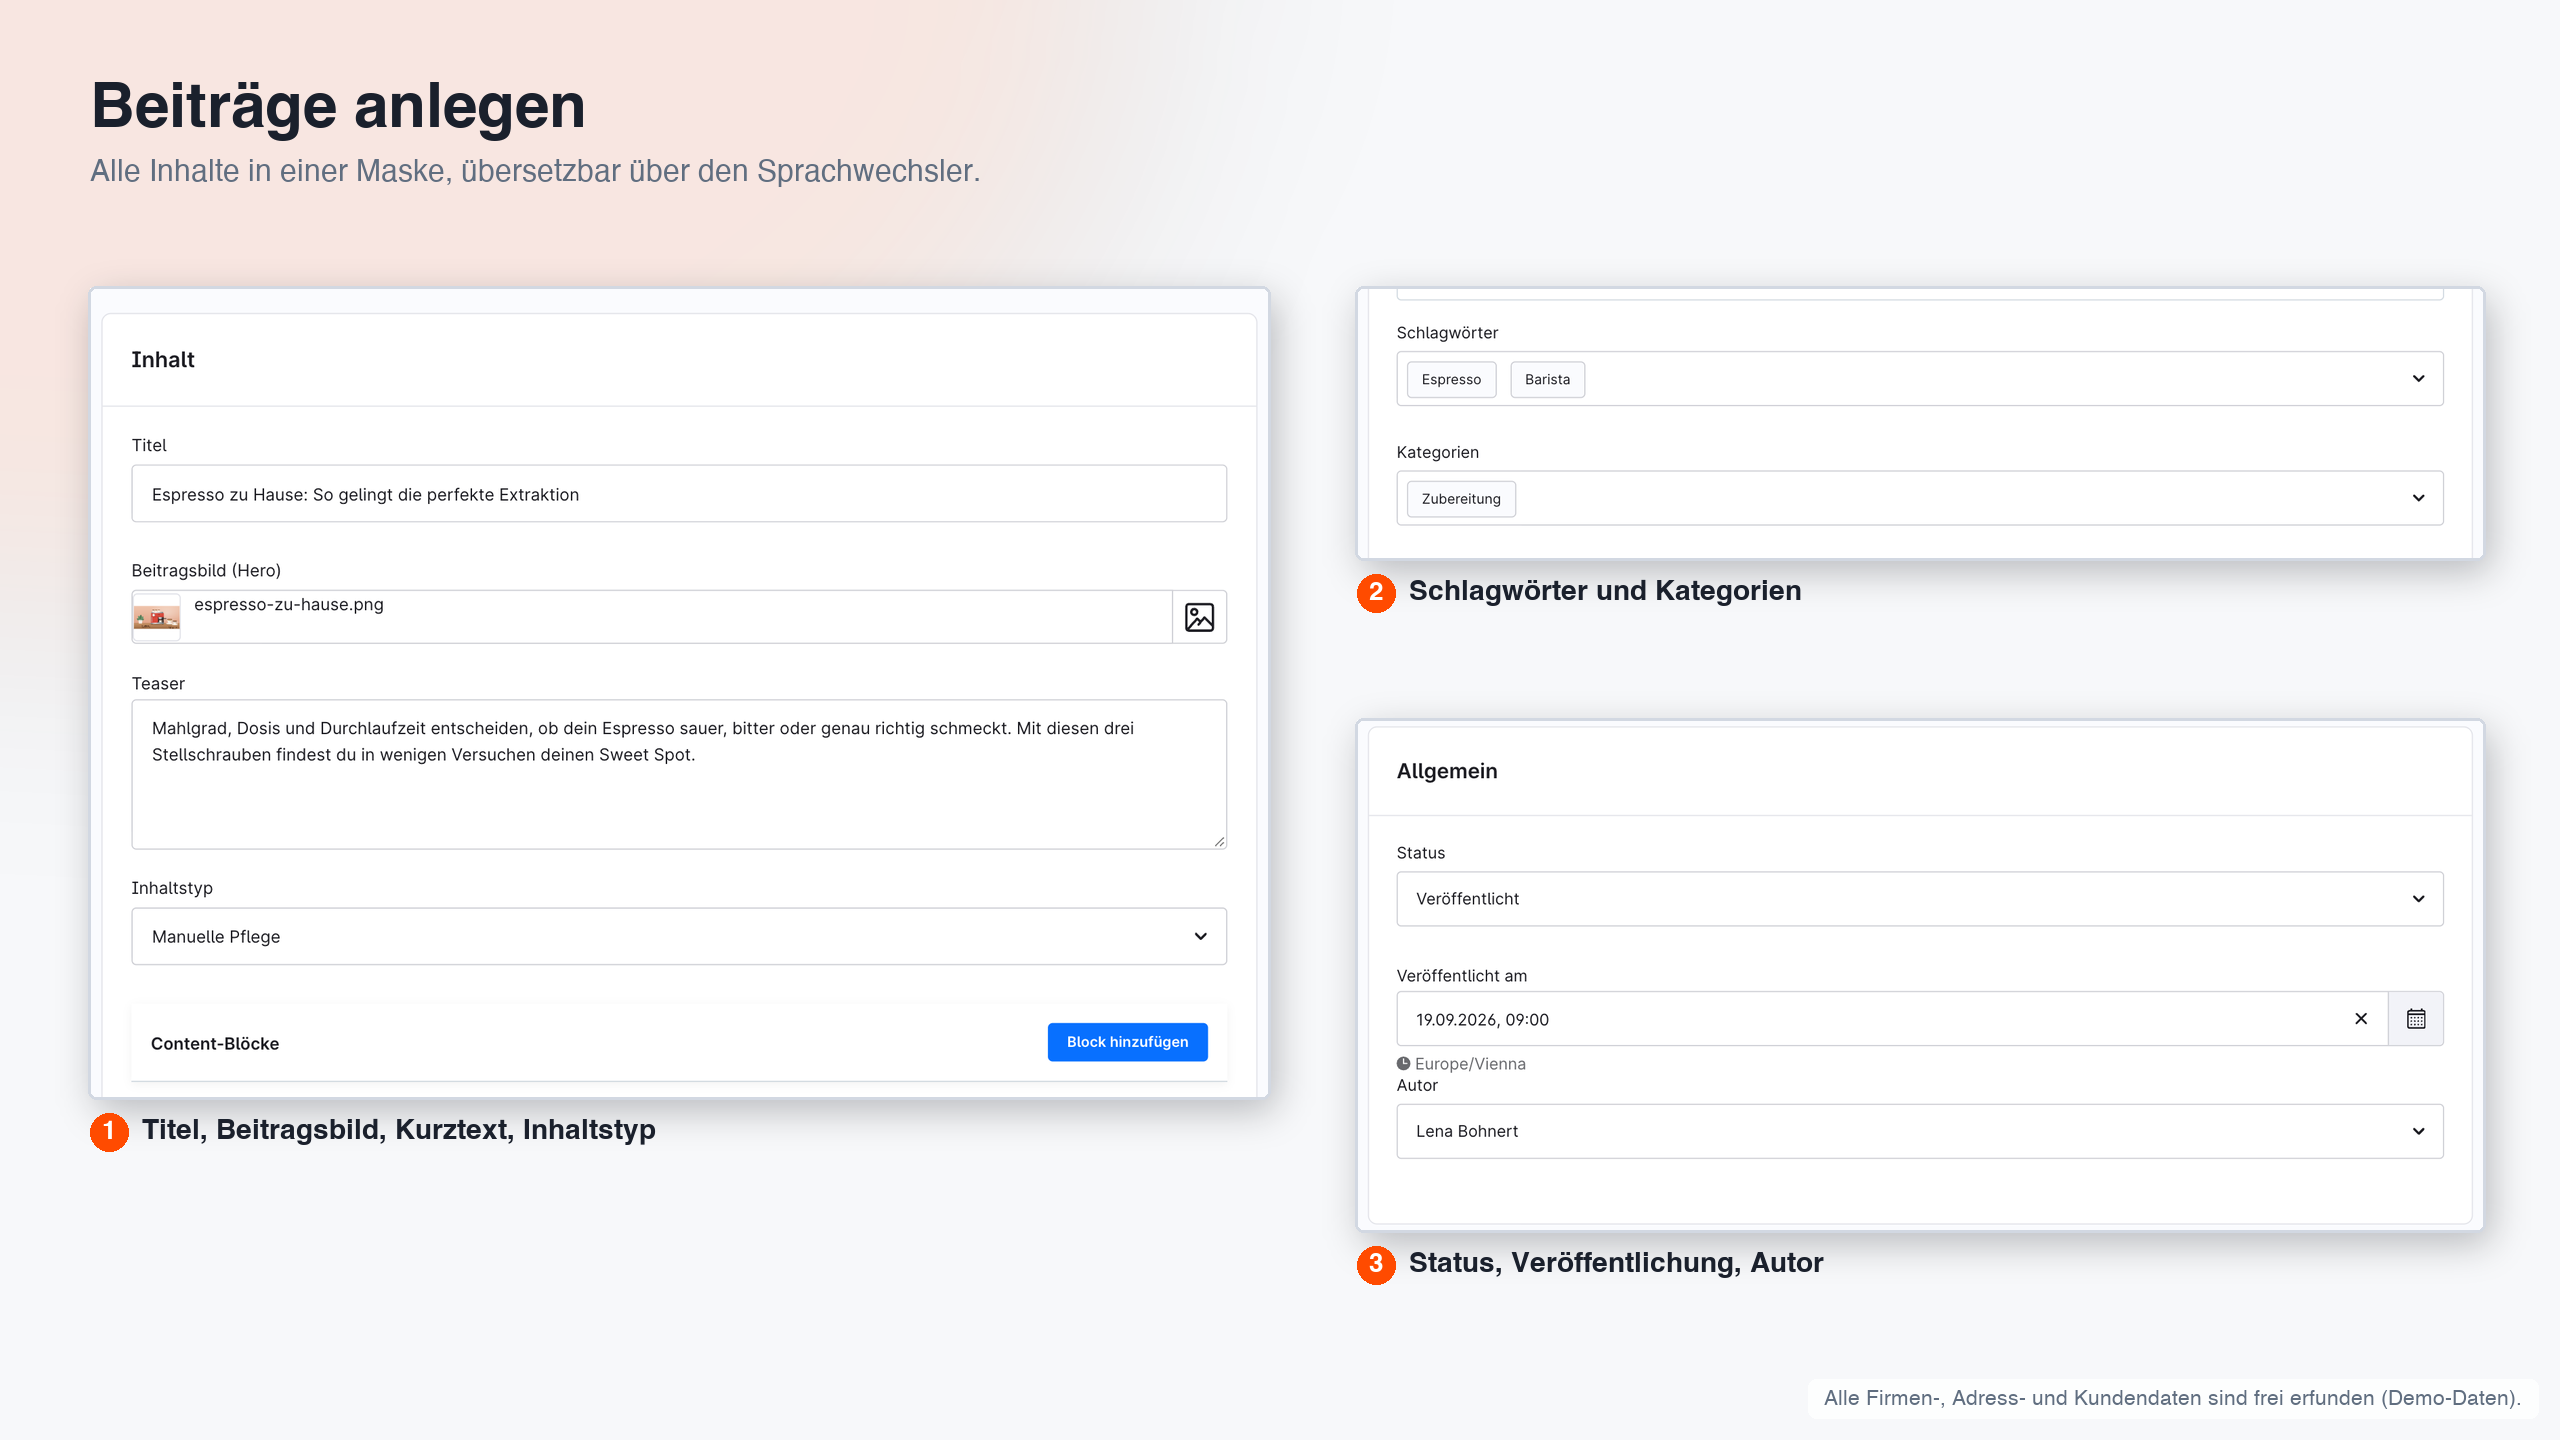Expand the Schlagwörter dropdown chevron
This screenshot has height=1440, width=2560.
[2418, 379]
